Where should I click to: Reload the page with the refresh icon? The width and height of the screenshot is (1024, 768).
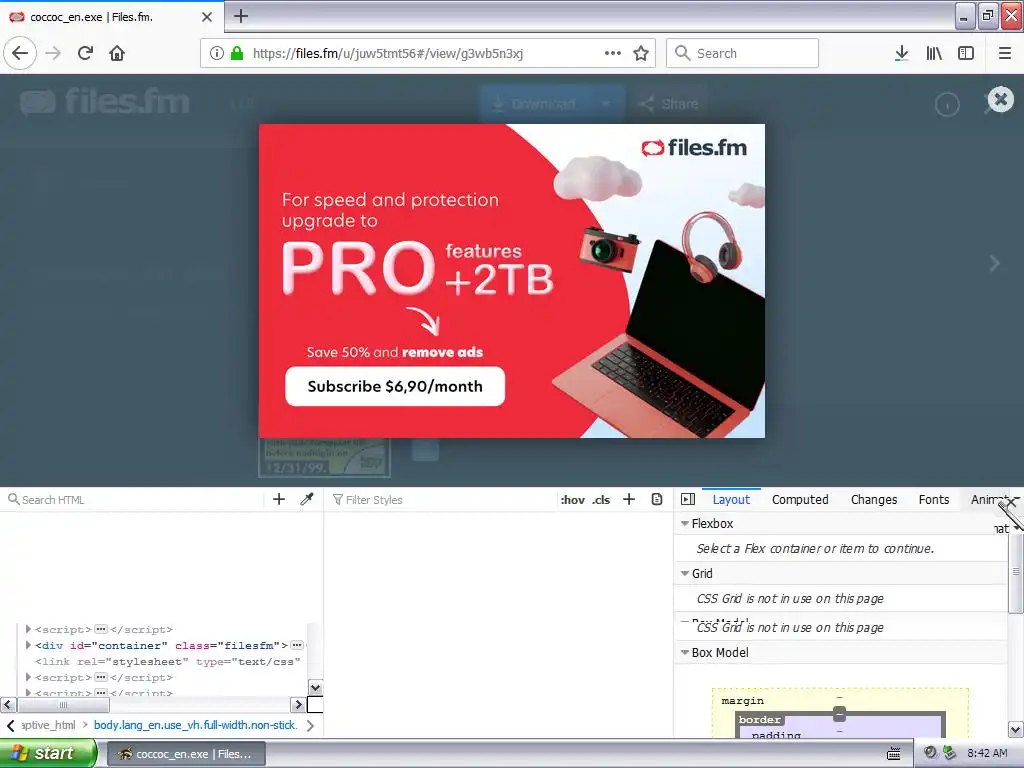pyautogui.click(x=86, y=53)
